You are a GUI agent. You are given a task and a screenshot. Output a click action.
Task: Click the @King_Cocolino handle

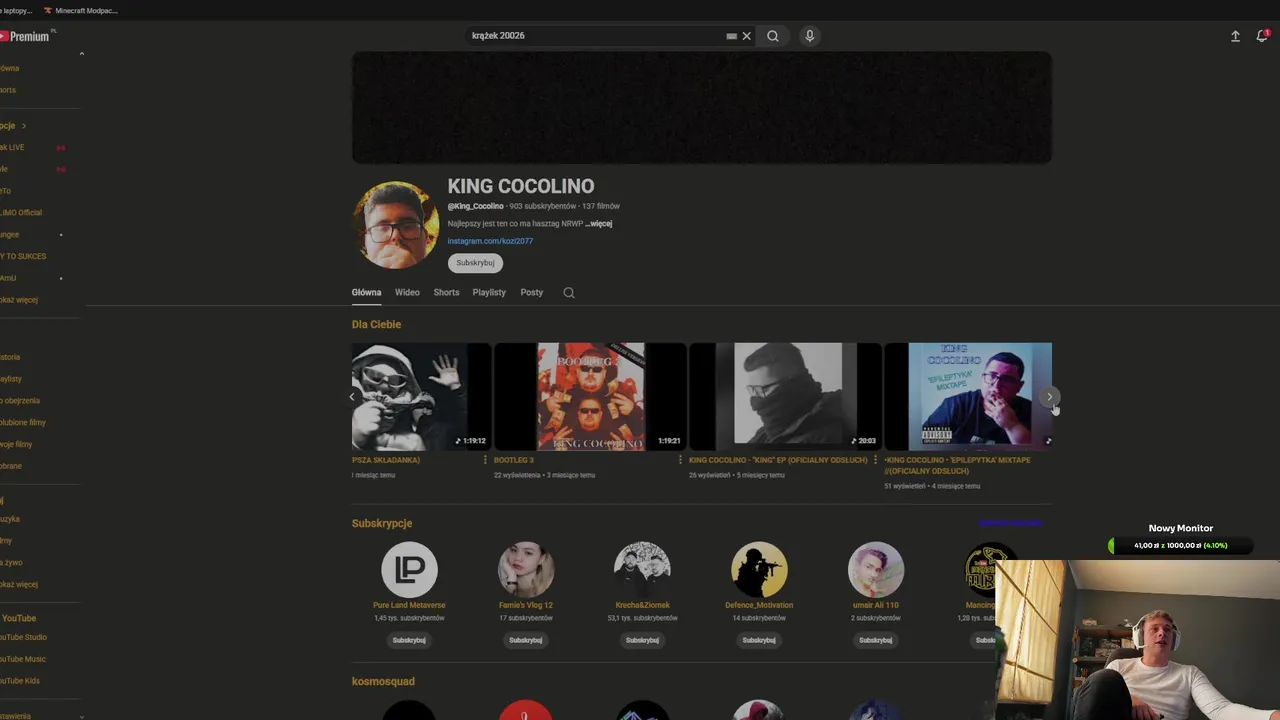(x=476, y=206)
